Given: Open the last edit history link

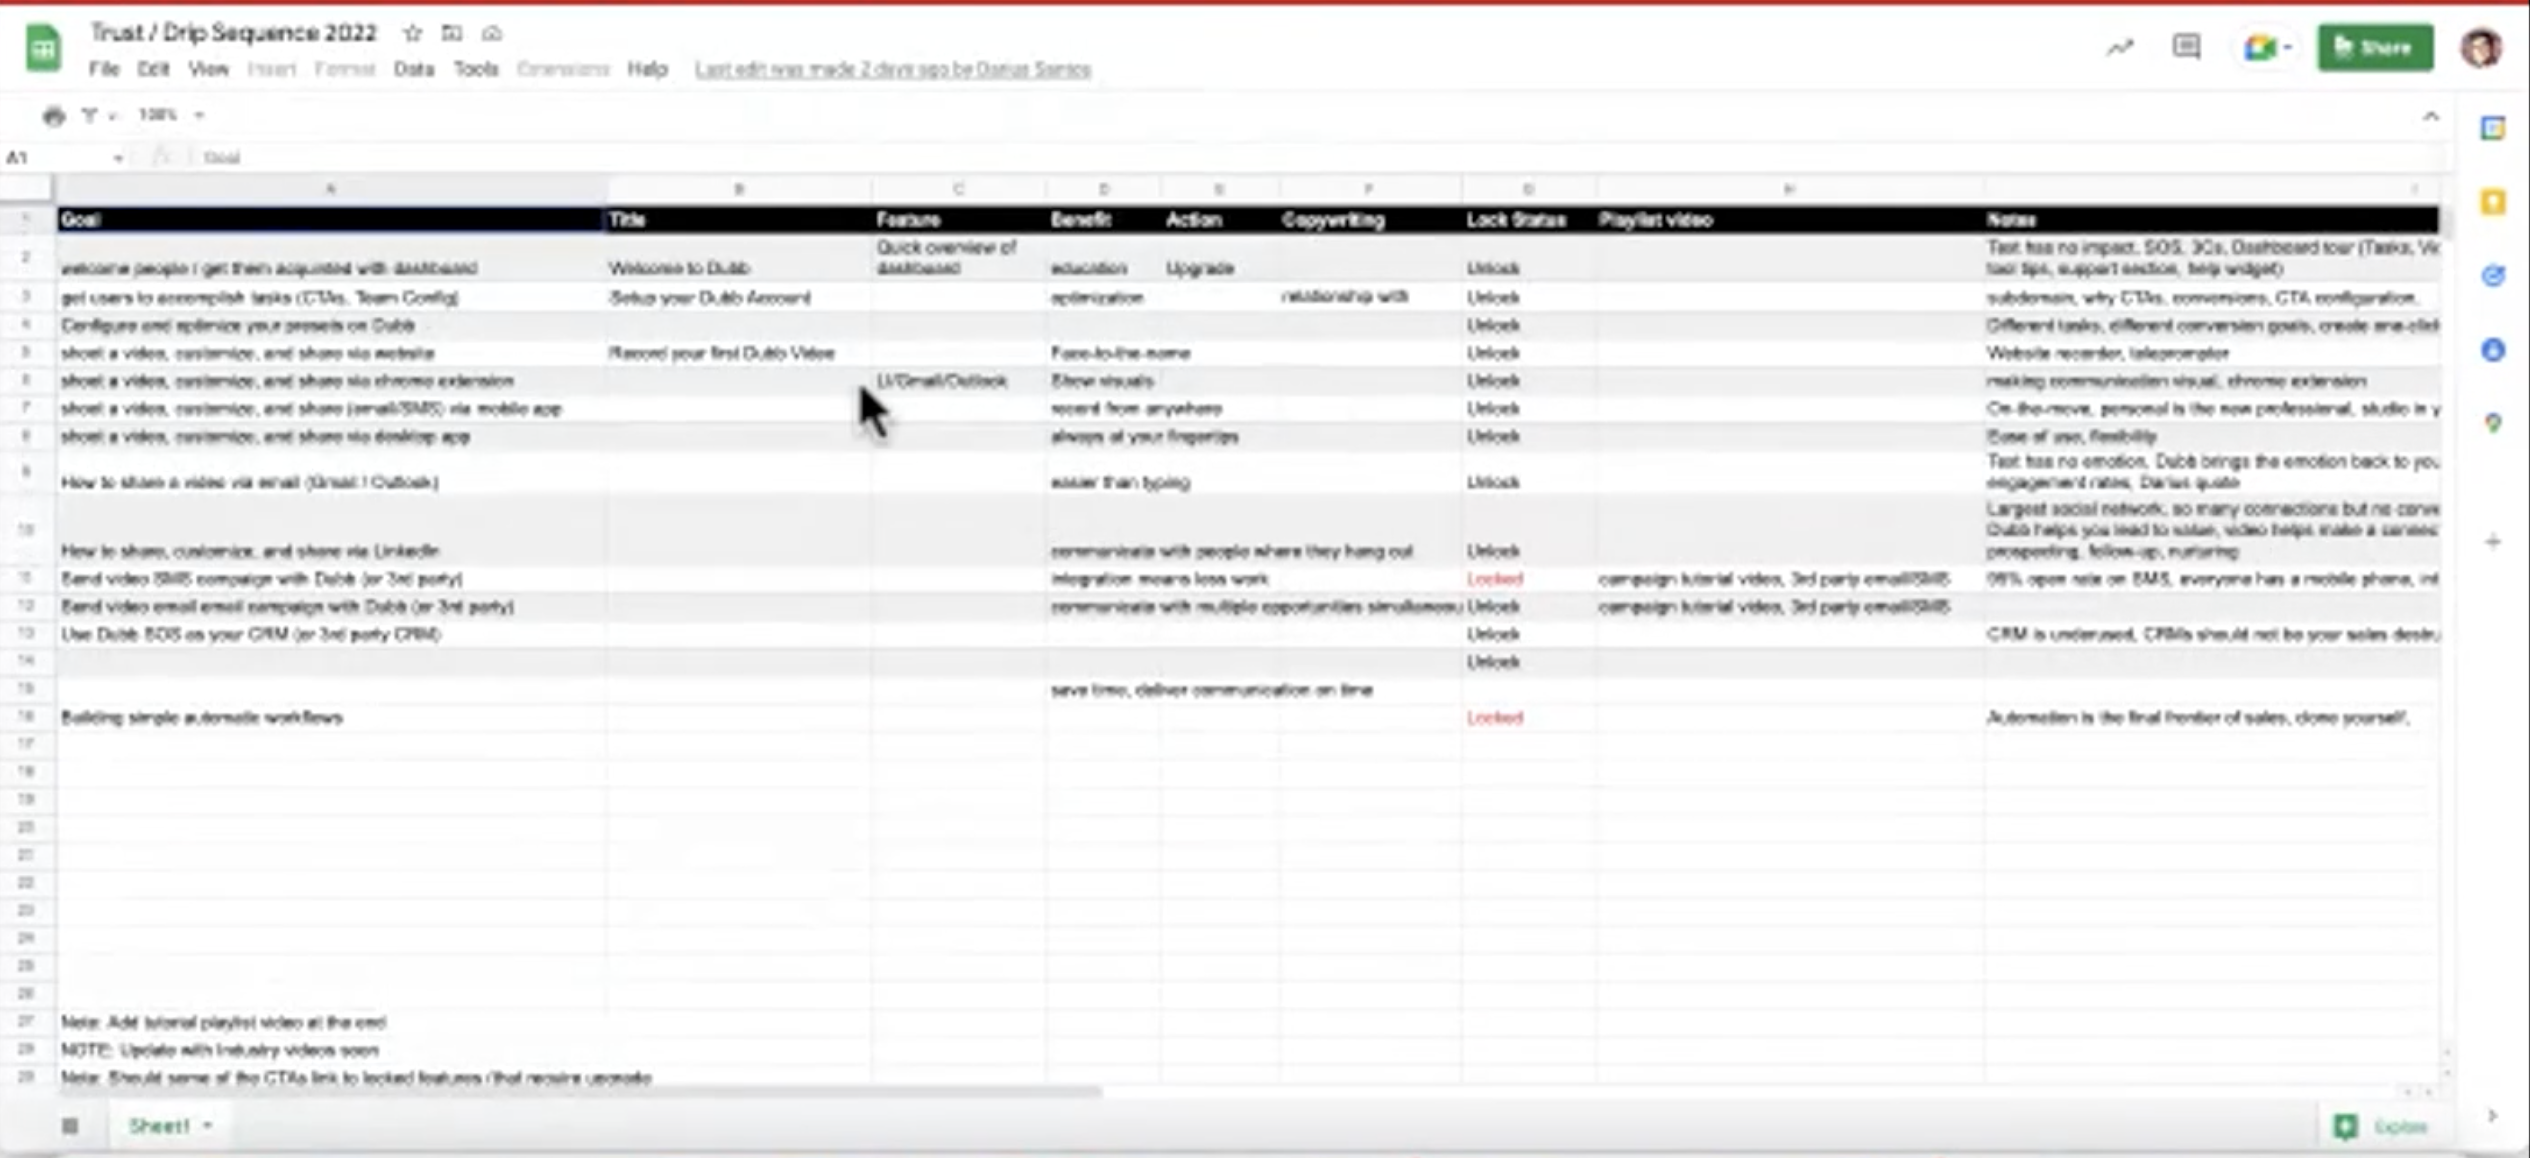Looking at the screenshot, I should pos(892,70).
